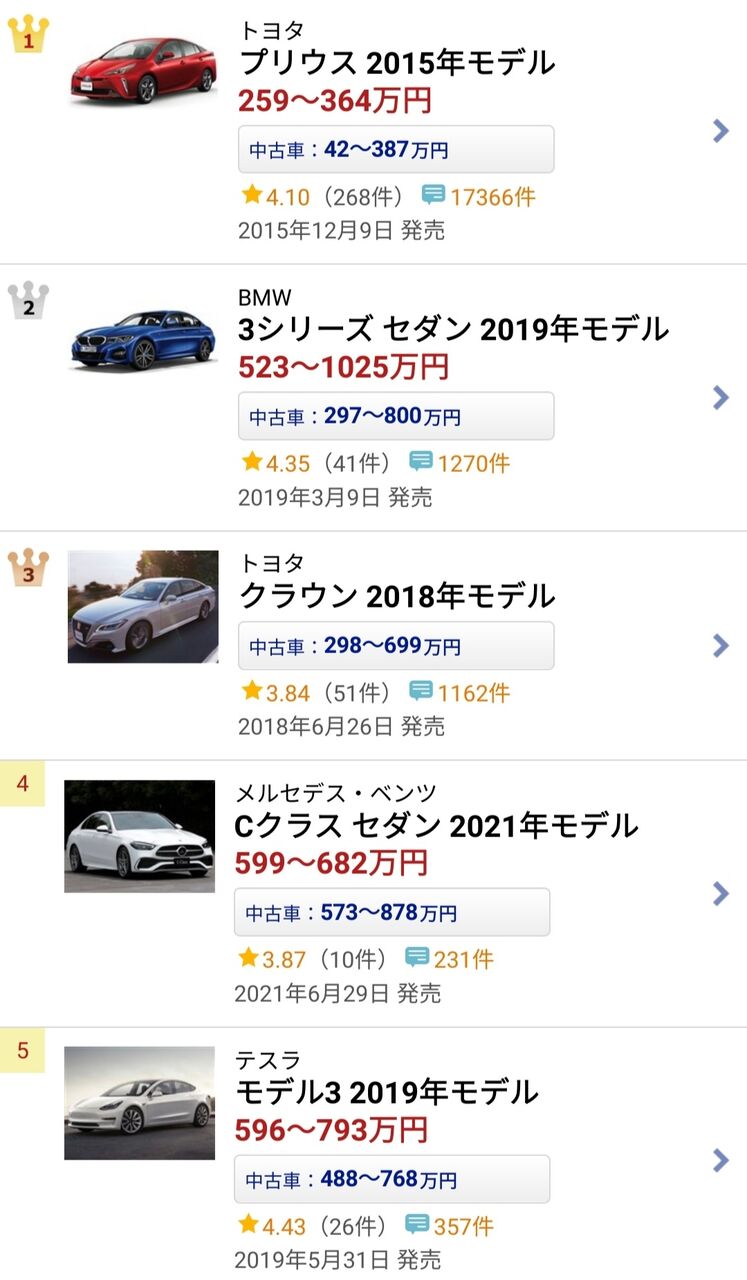The image size is (747, 1280).
Task: Open BMW used car prices 297〜800万円
Action: click(x=396, y=416)
